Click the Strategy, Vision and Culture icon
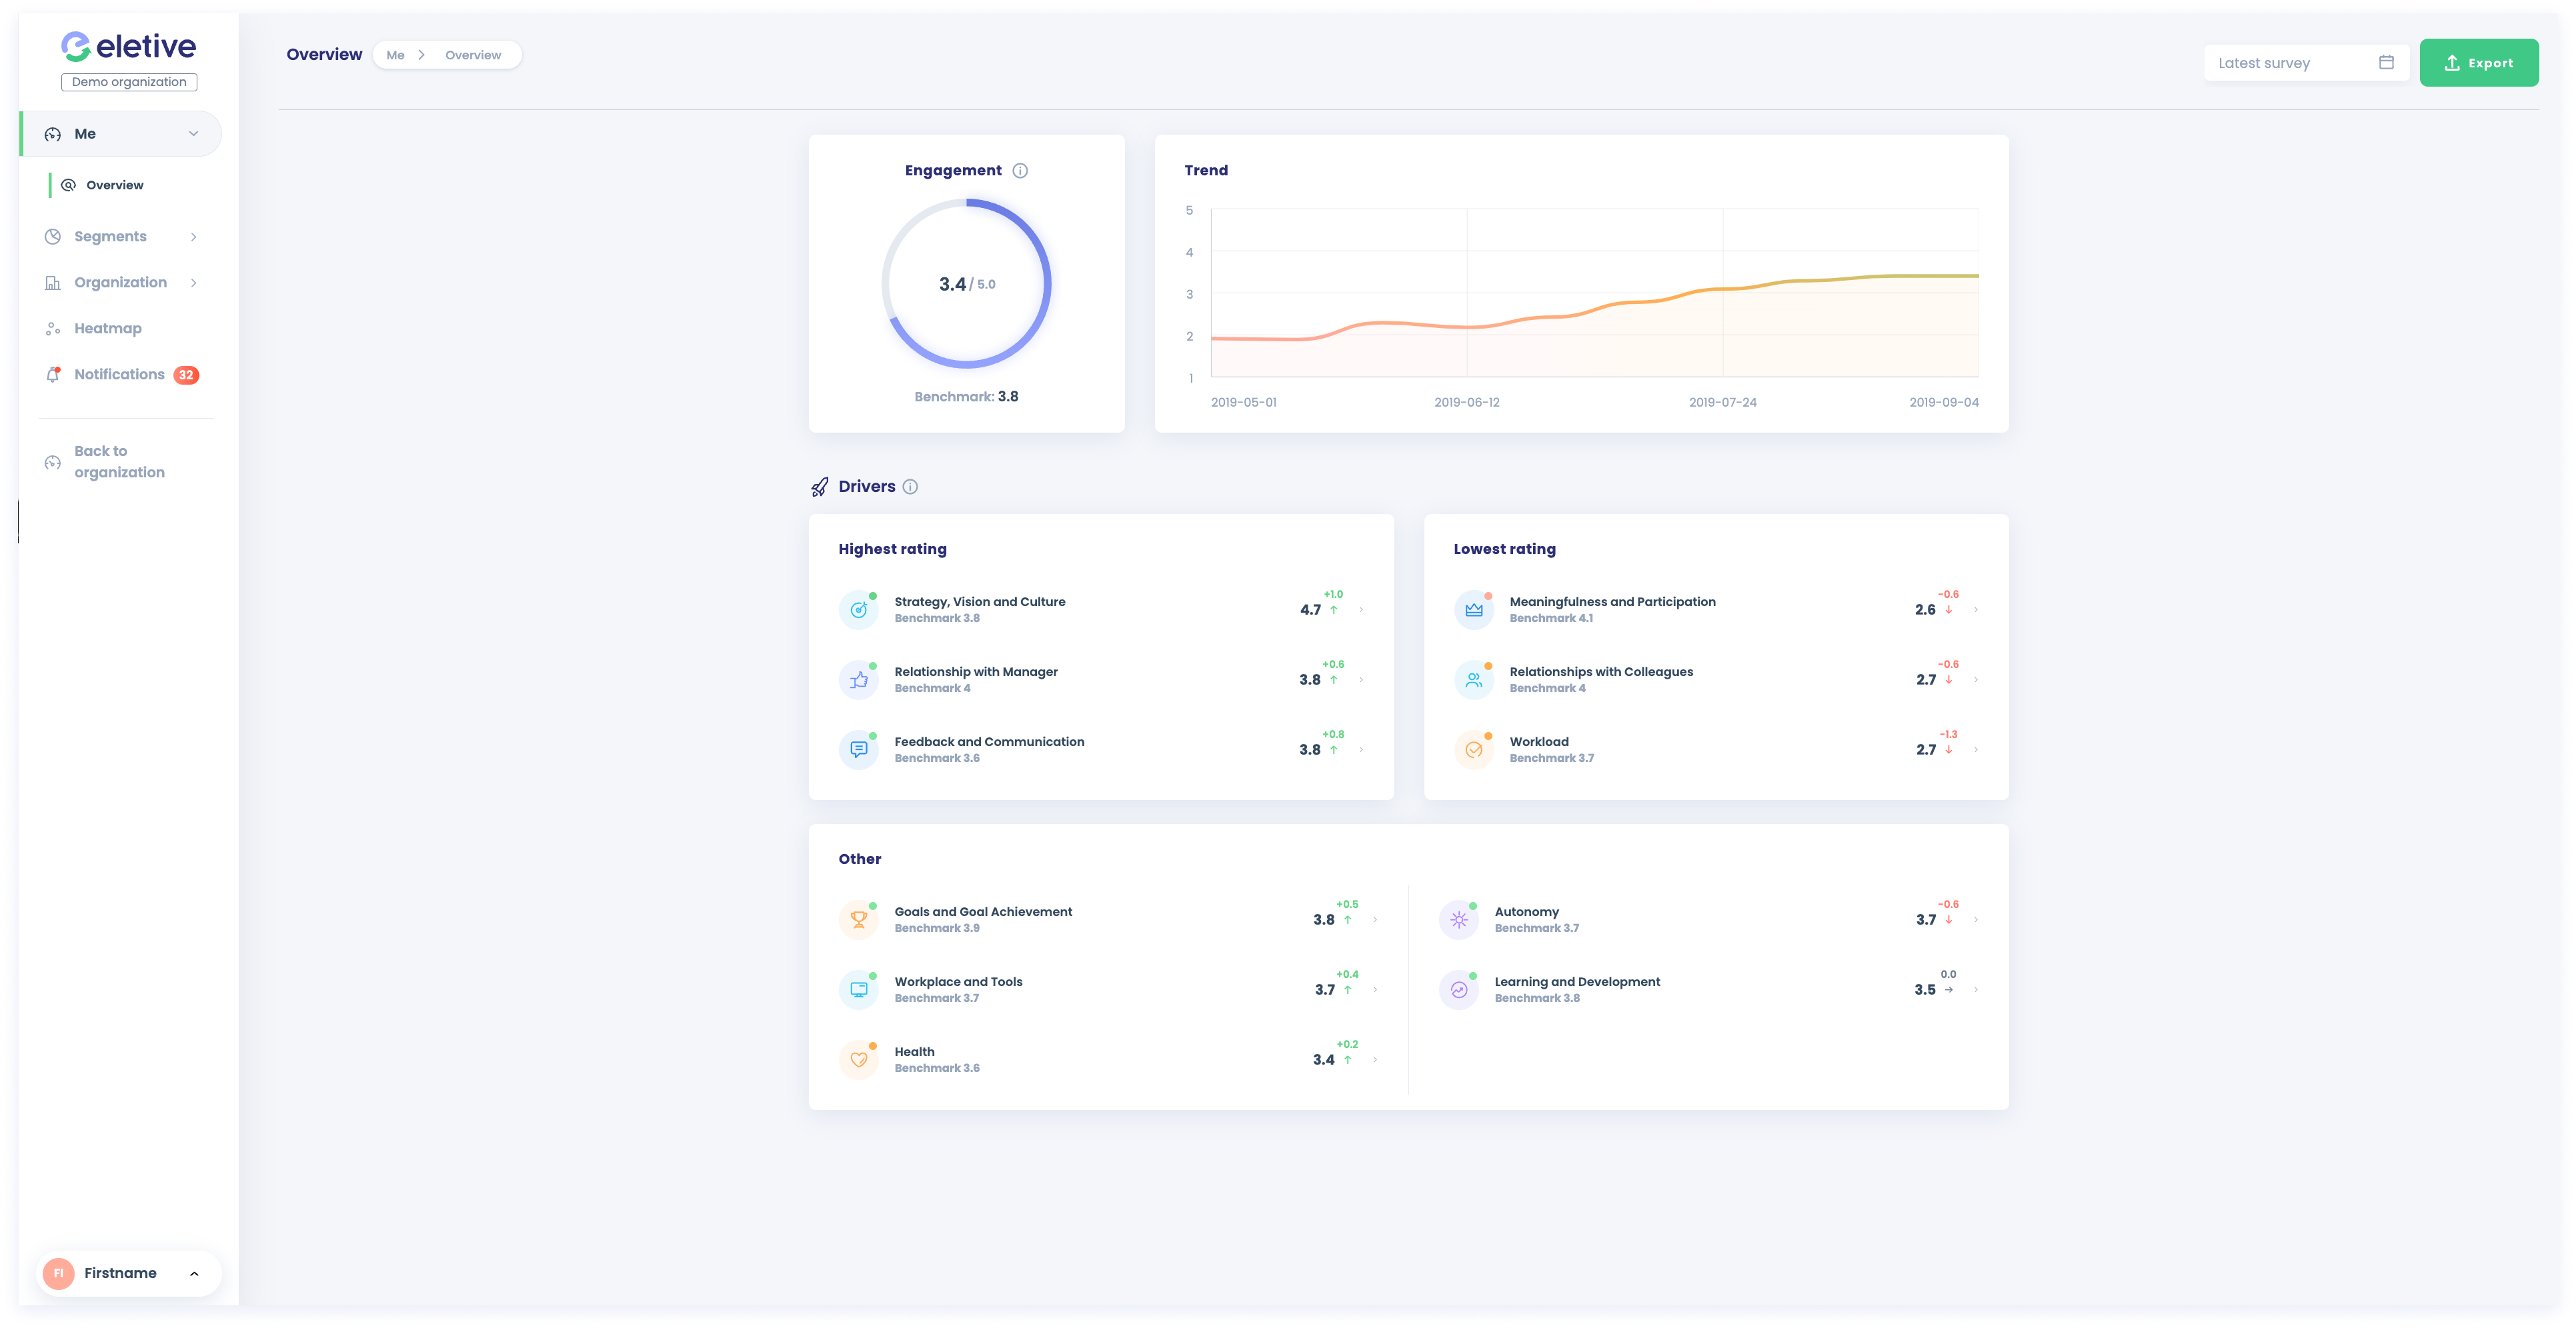 [x=858, y=610]
